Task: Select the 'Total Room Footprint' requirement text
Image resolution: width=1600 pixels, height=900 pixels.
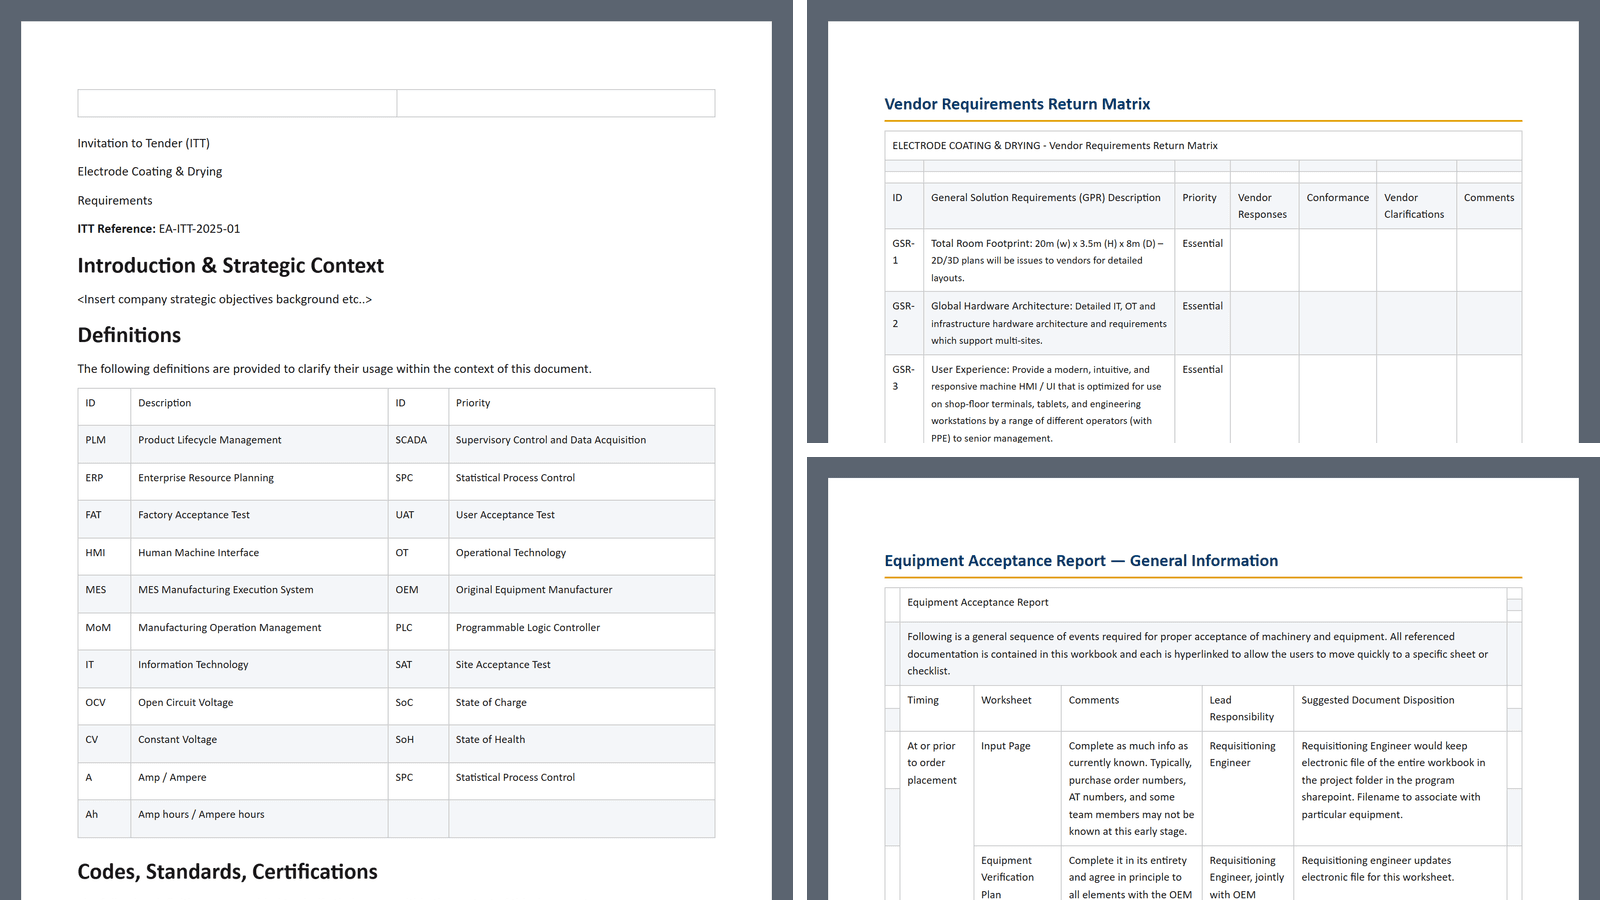Action: pyautogui.click(x=1048, y=261)
